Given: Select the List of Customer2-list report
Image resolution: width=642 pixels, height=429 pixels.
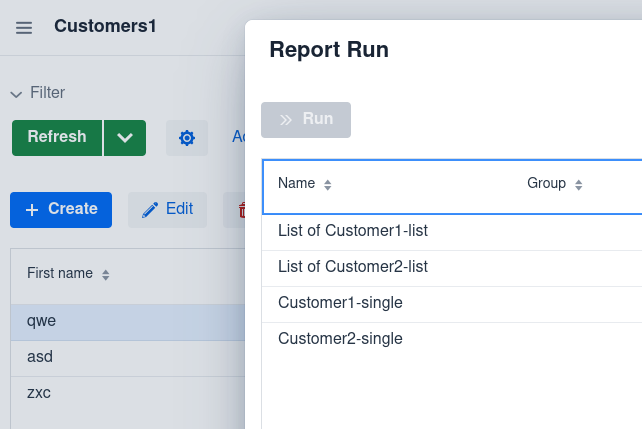Looking at the screenshot, I should click(x=353, y=267).
